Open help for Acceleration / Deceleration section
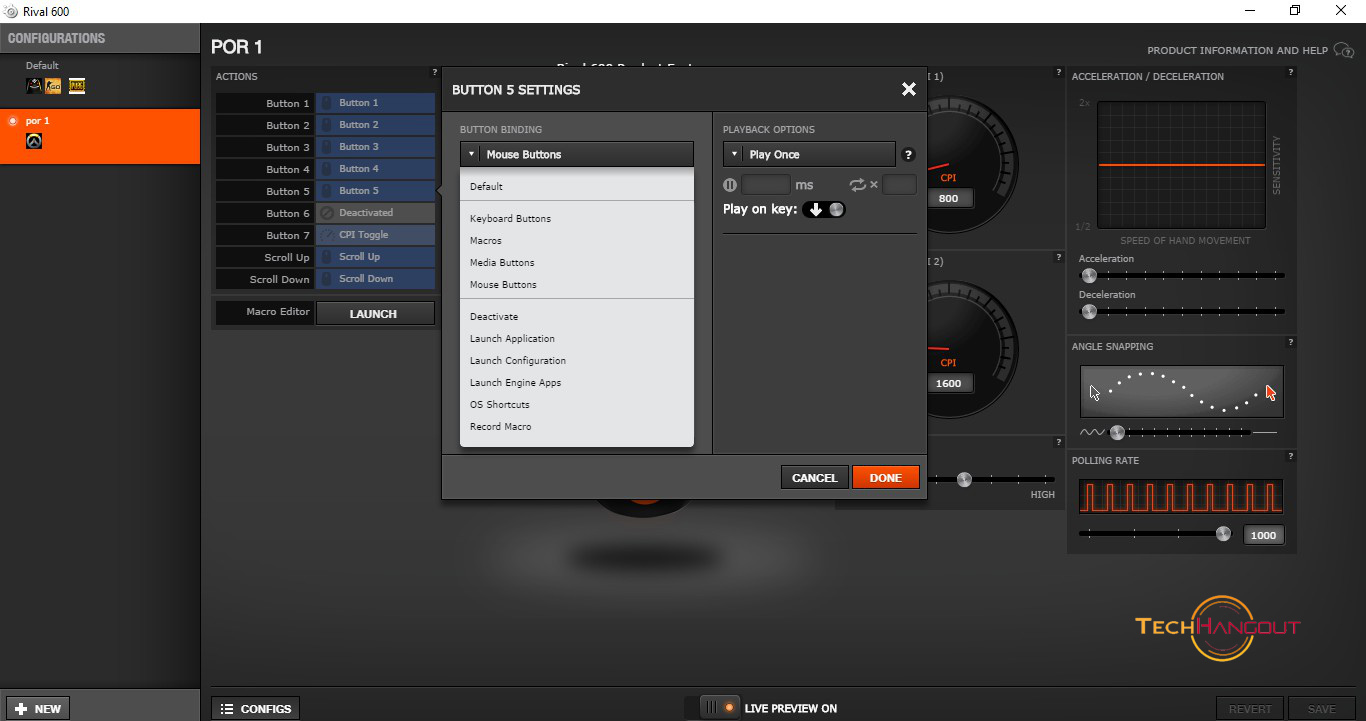 pyautogui.click(x=1291, y=72)
